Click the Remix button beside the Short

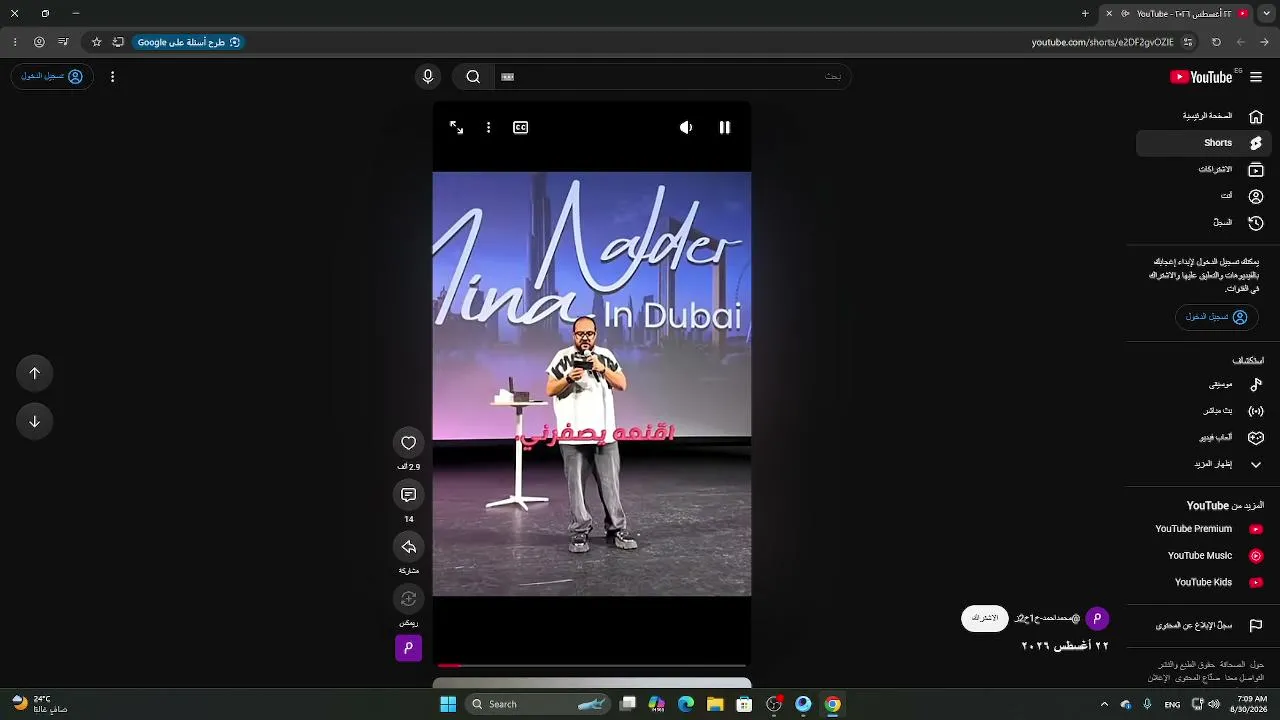(409, 599)
